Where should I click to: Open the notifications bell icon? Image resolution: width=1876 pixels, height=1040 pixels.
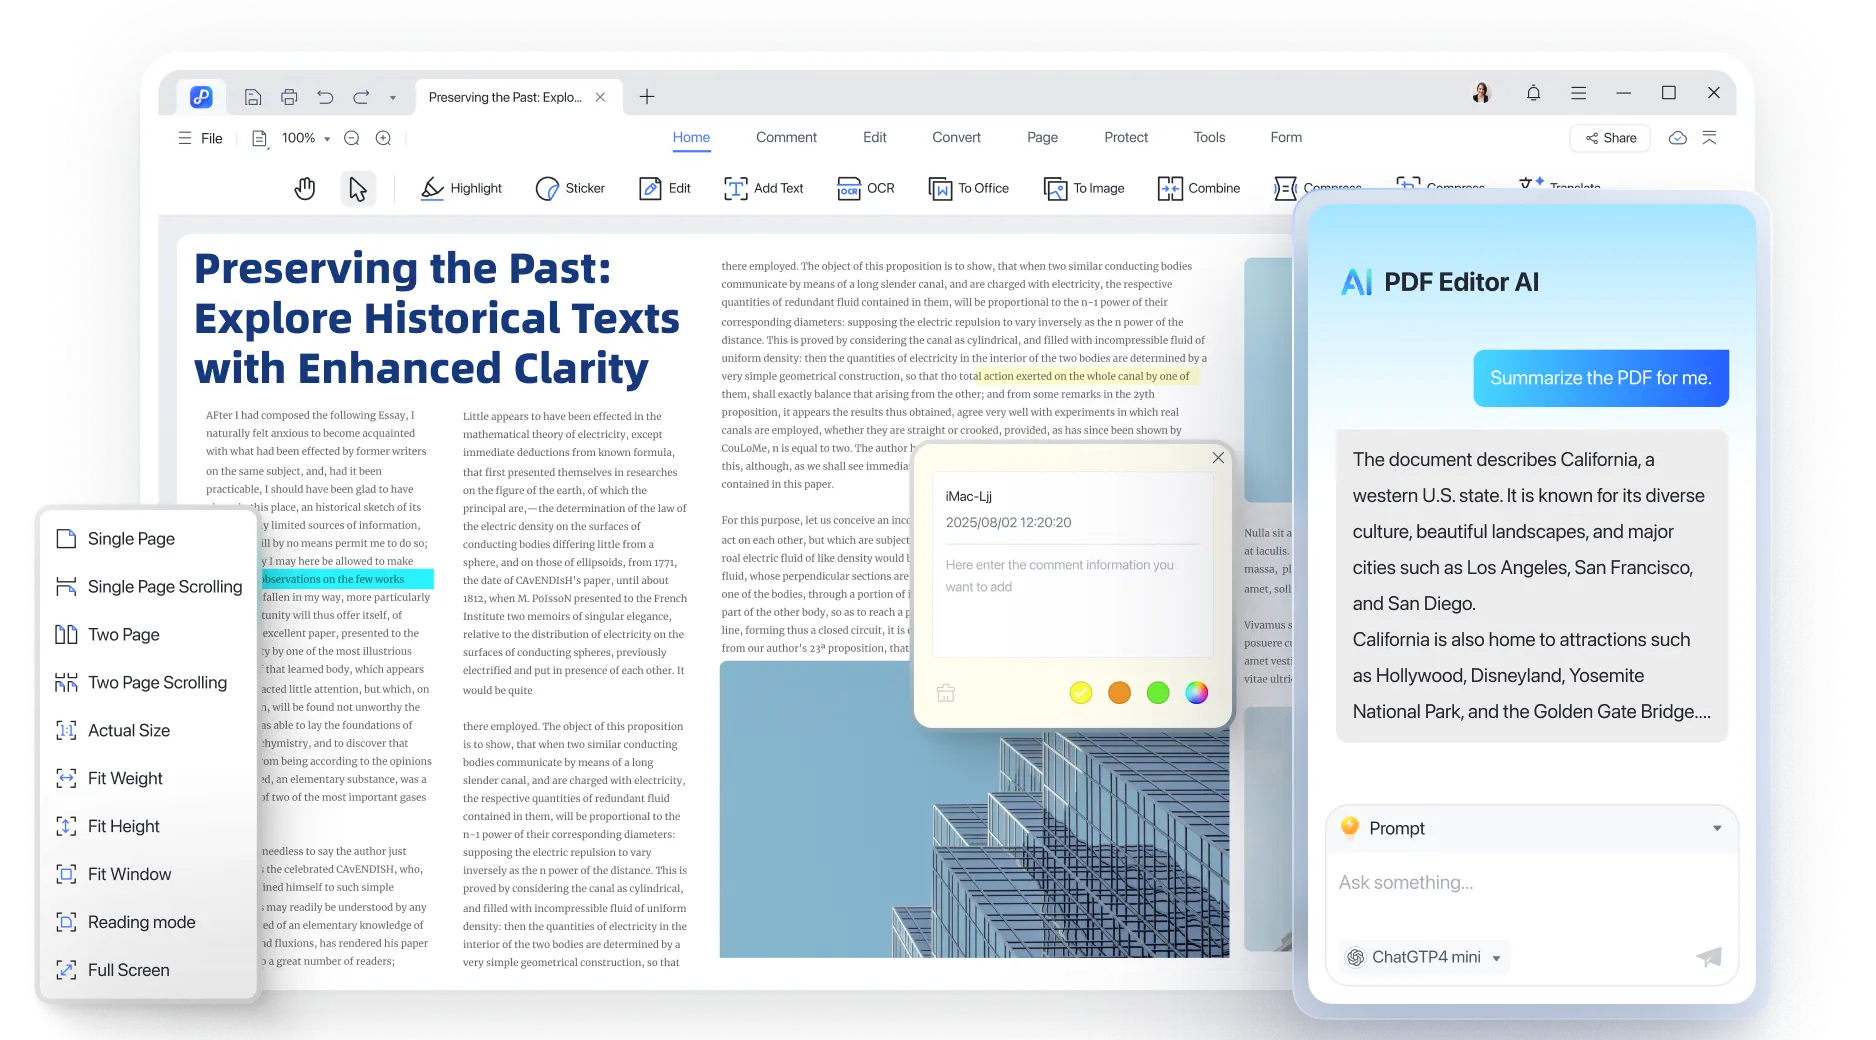coord(1533,93)
